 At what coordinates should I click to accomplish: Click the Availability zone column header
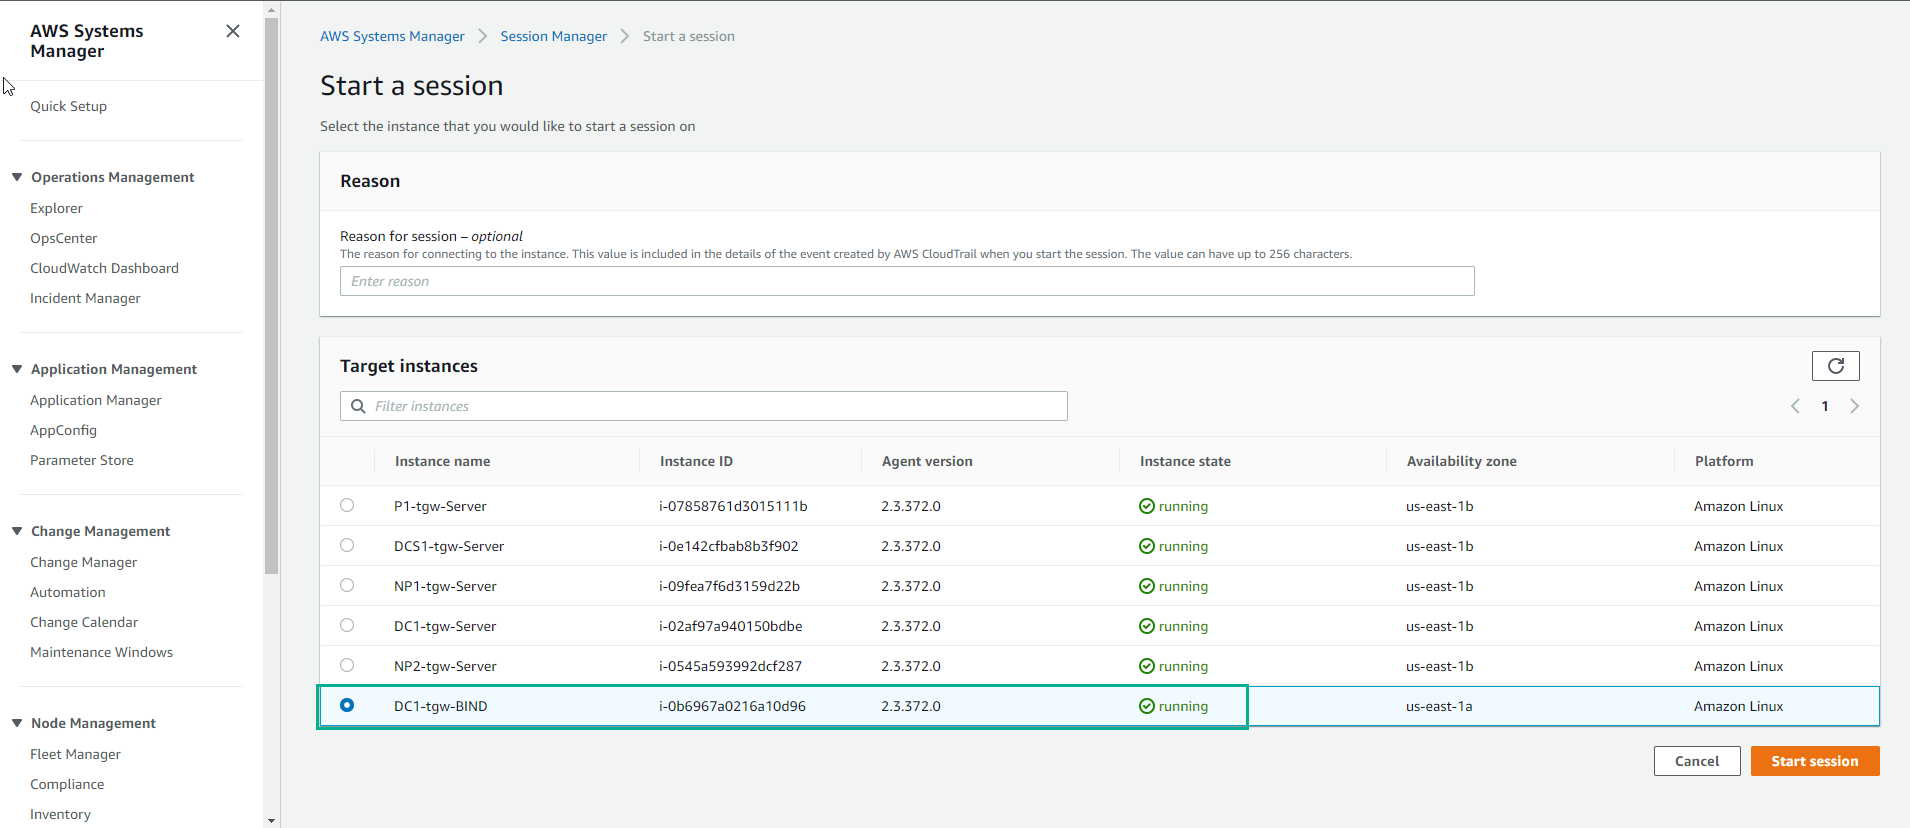[x=1461, y=461]
